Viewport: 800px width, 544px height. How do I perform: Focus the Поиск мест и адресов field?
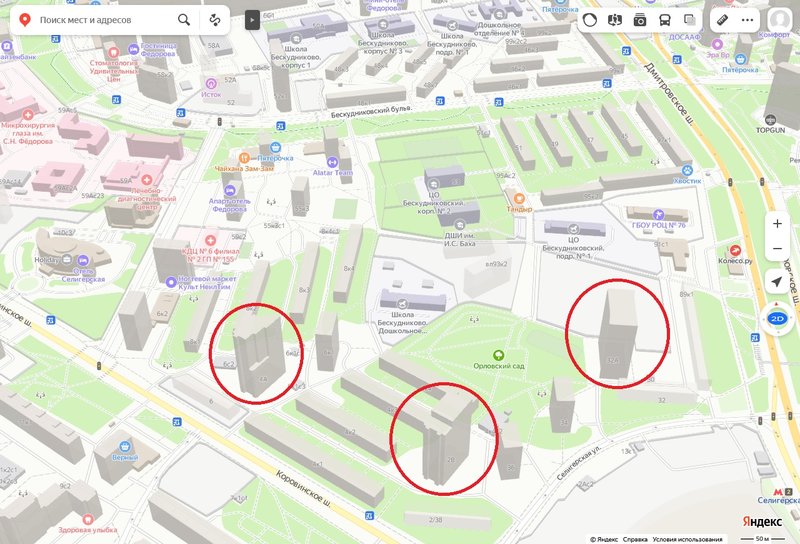pos(105,20)
